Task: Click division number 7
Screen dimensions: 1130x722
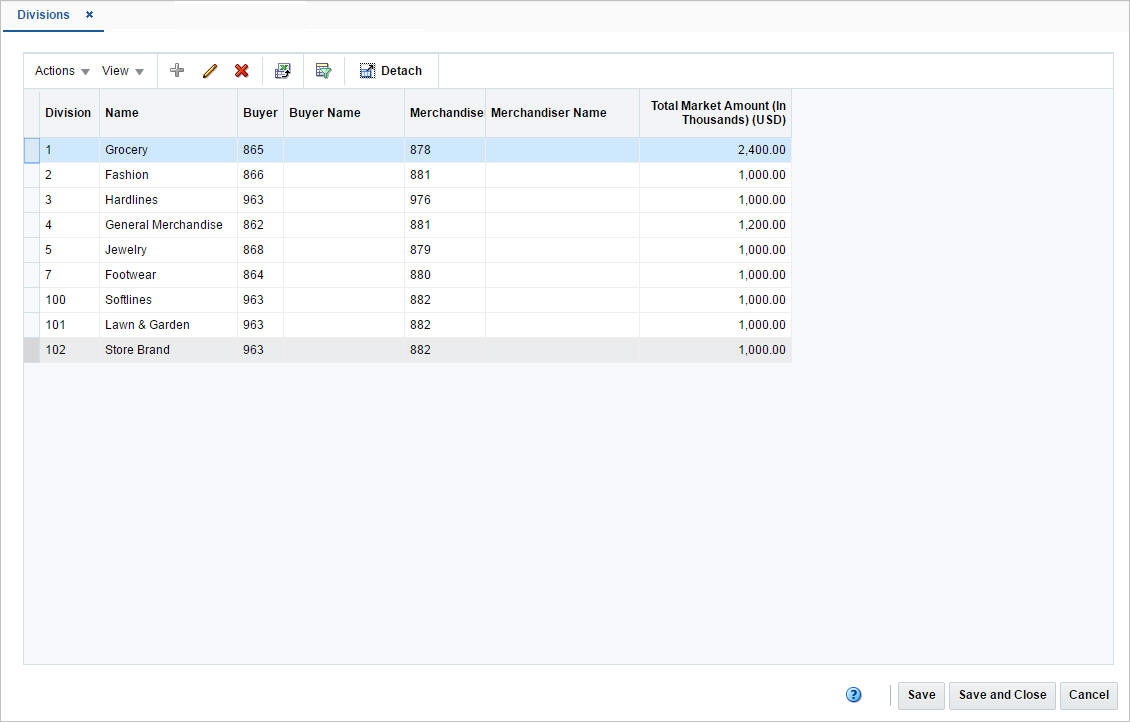Action: coord(69,275)
